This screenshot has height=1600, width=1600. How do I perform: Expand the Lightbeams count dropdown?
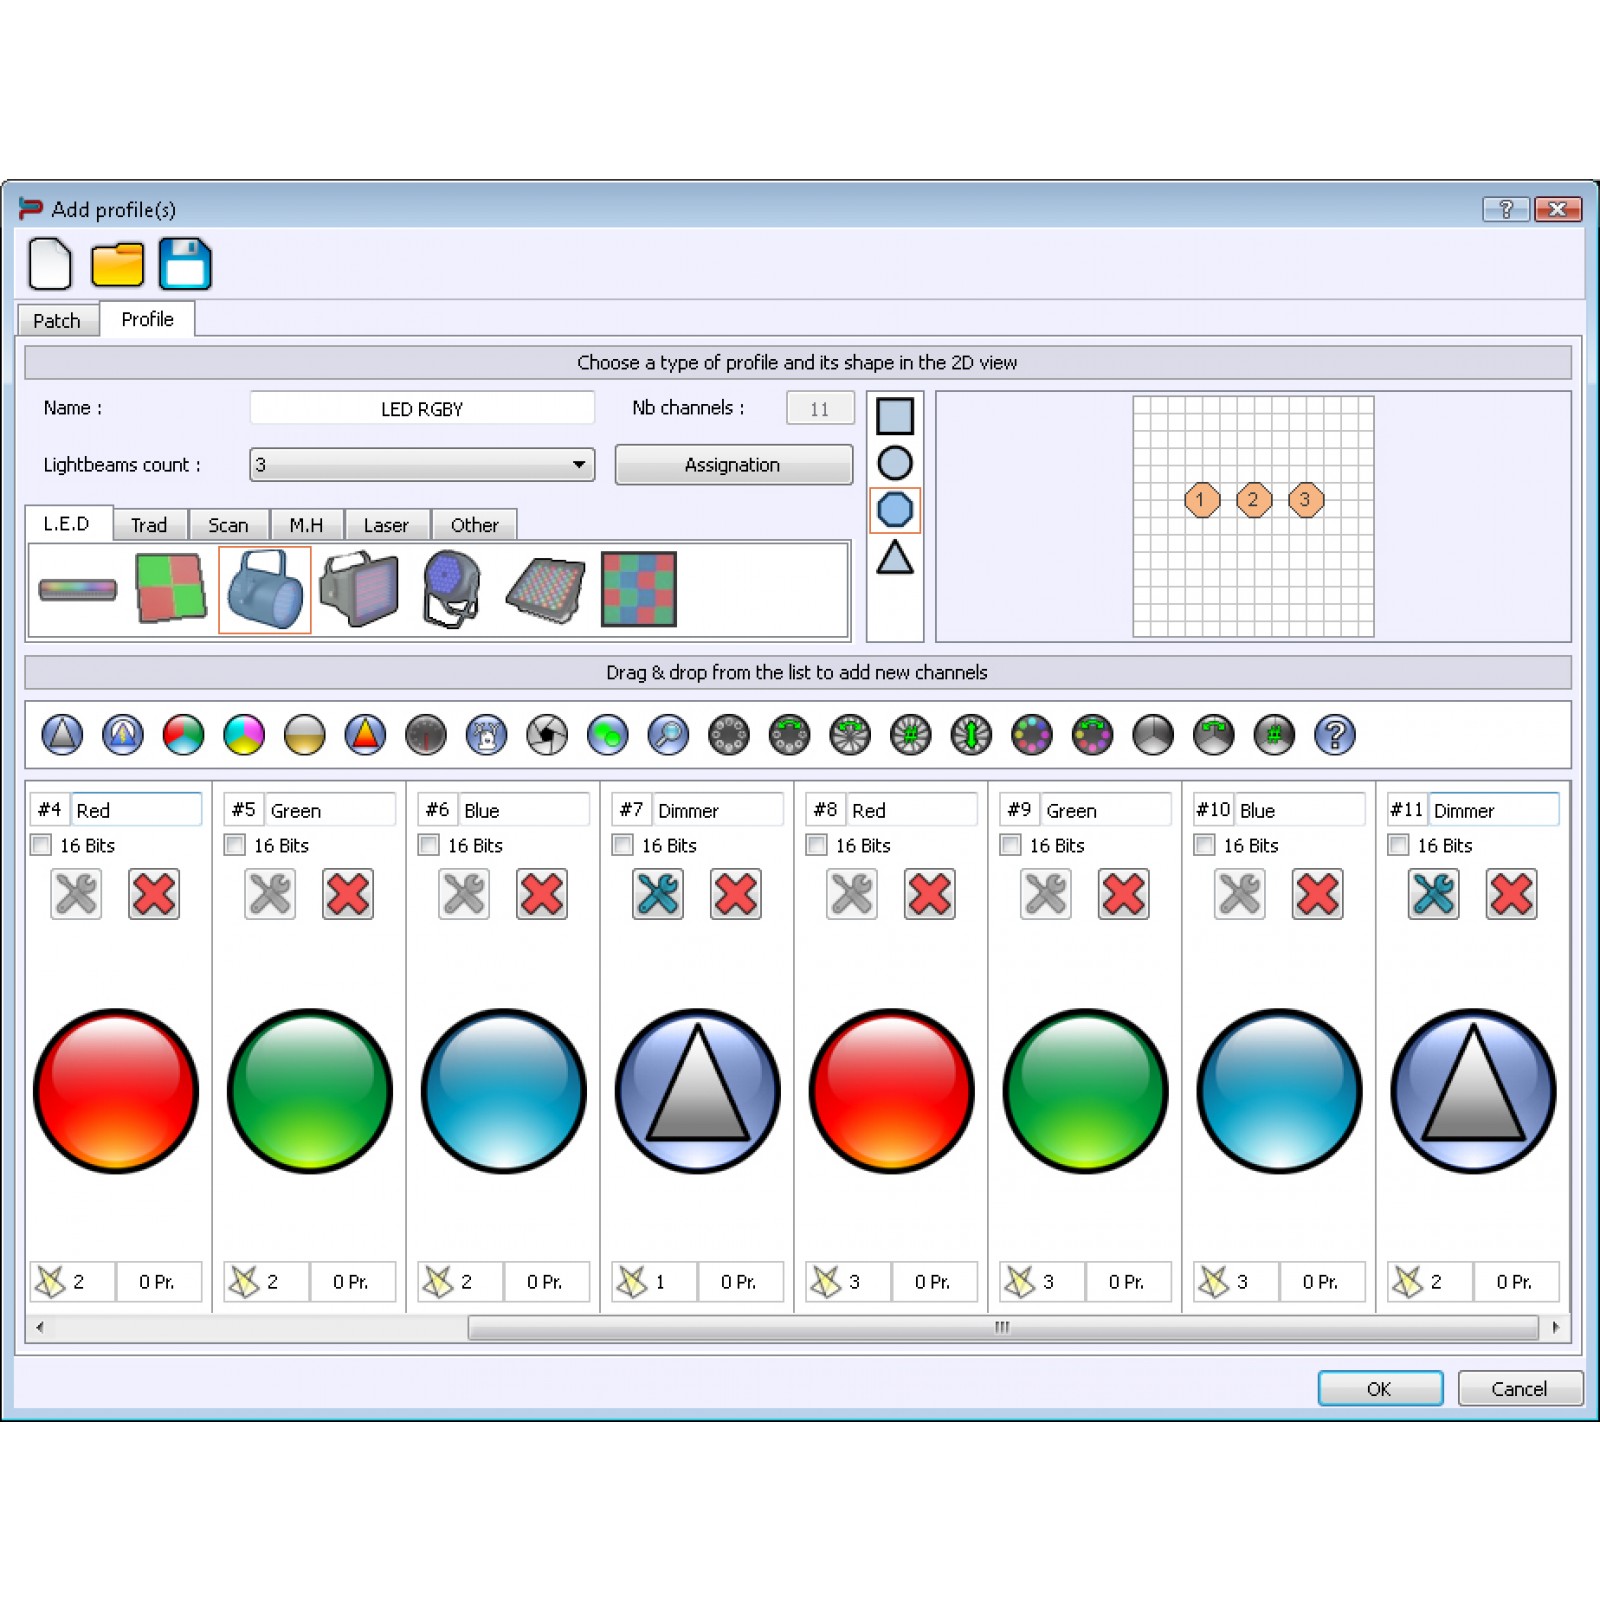click(578, 465)
